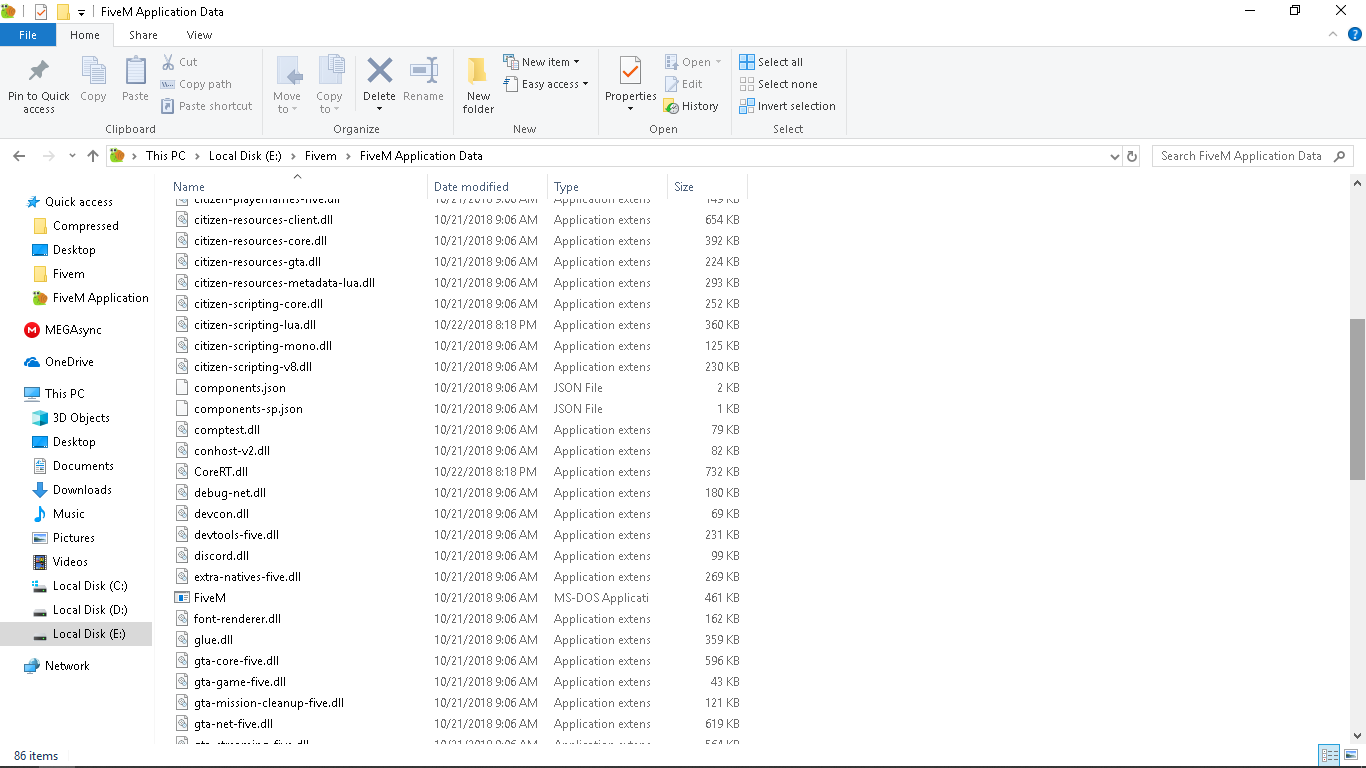Switch to large thumbnails view icon
Image resolution: width=1366 pixels, height=768 pixels.
[x=1352, y=755]
